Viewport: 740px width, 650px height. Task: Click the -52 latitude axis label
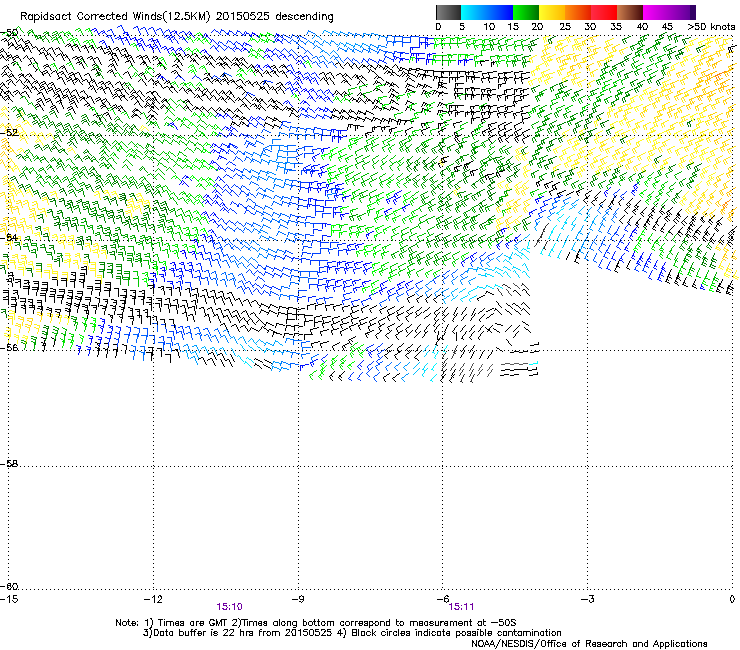pos(9,133)
